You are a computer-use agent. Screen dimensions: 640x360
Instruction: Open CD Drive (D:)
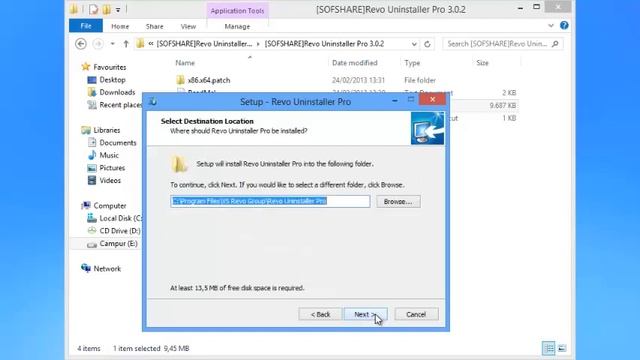pos(120,231)
